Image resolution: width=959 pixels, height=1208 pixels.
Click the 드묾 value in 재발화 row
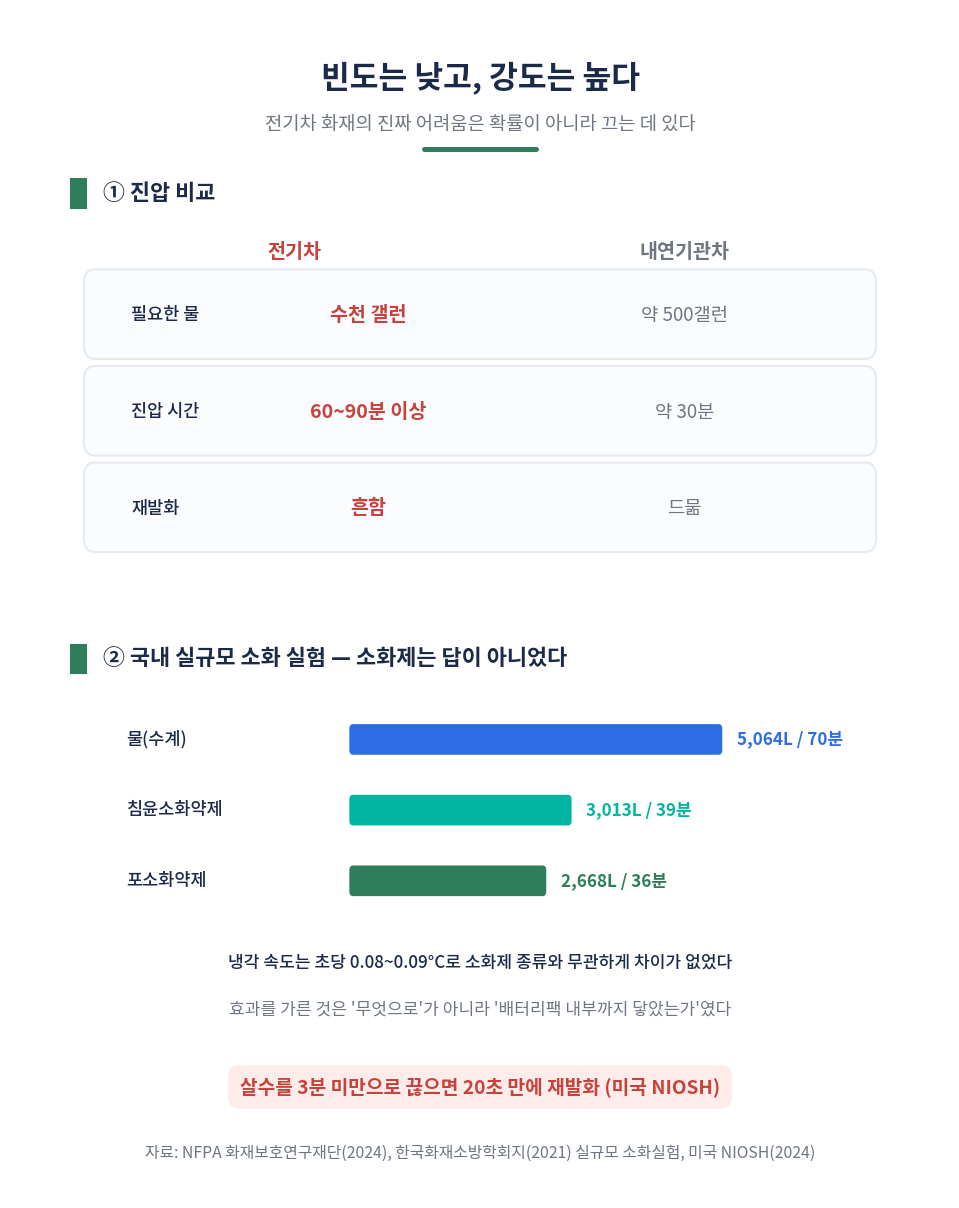(684, 507)
